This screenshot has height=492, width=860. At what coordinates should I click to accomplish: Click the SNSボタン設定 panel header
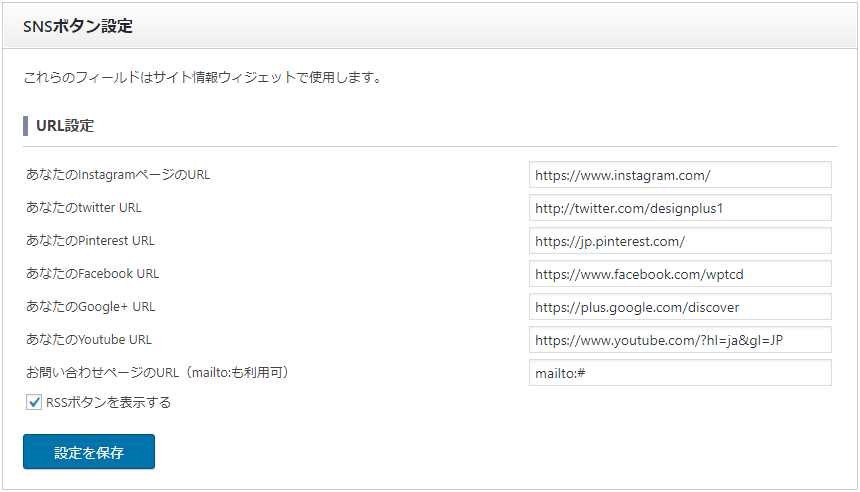(78, 26)
